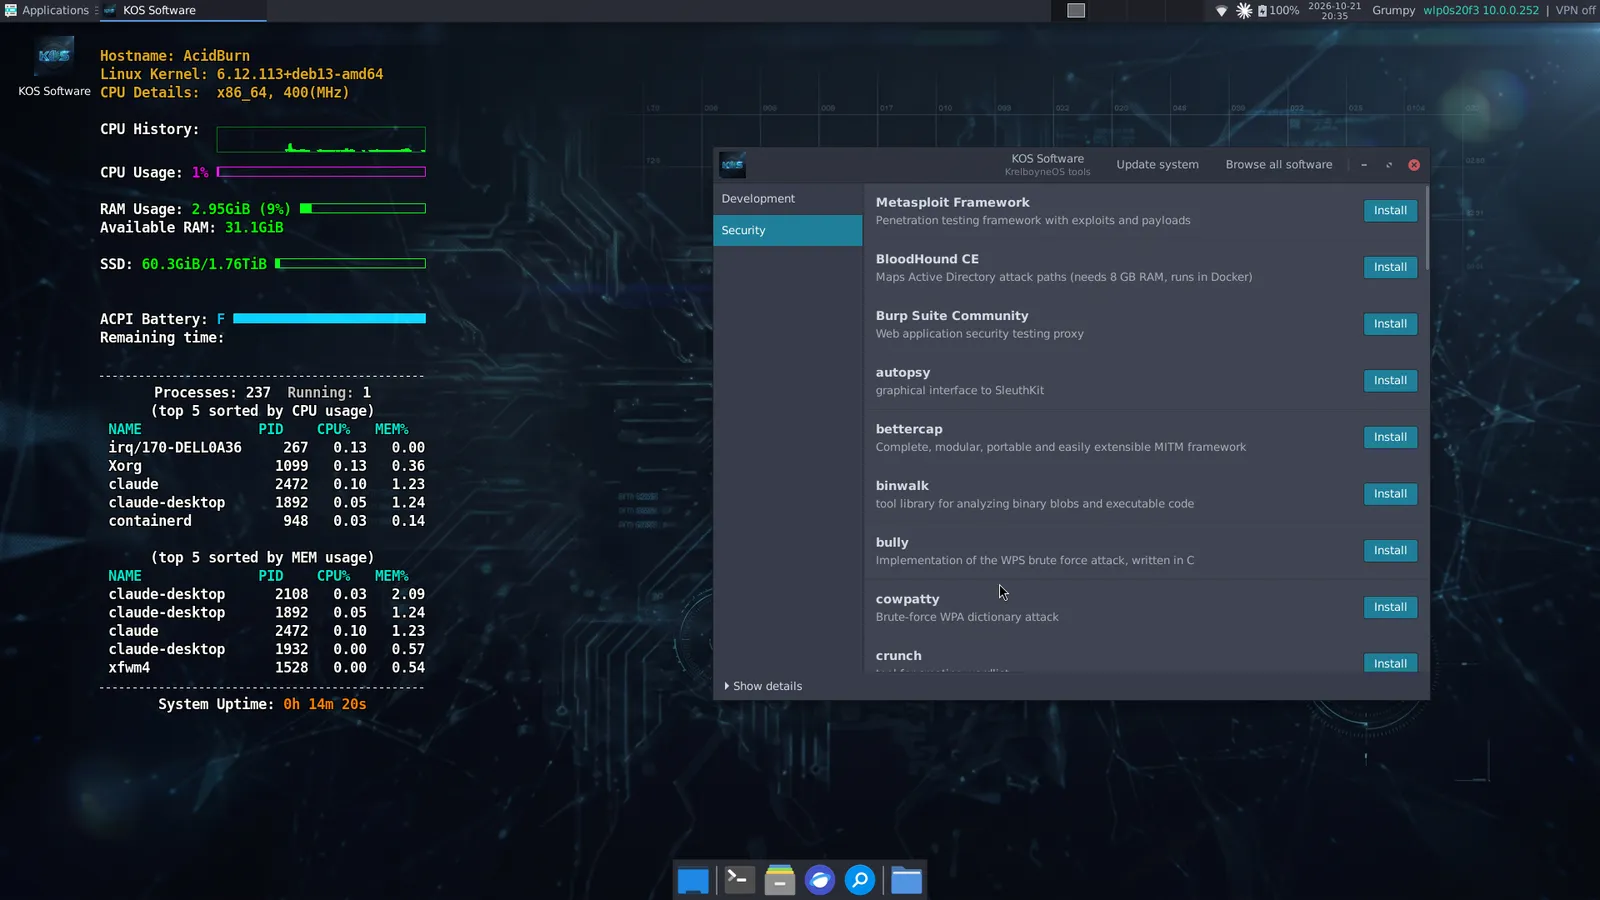The height and width of the screenshot is (900, 1600).
Task: Launch the terminal from the dock
Action: point(739,880)
